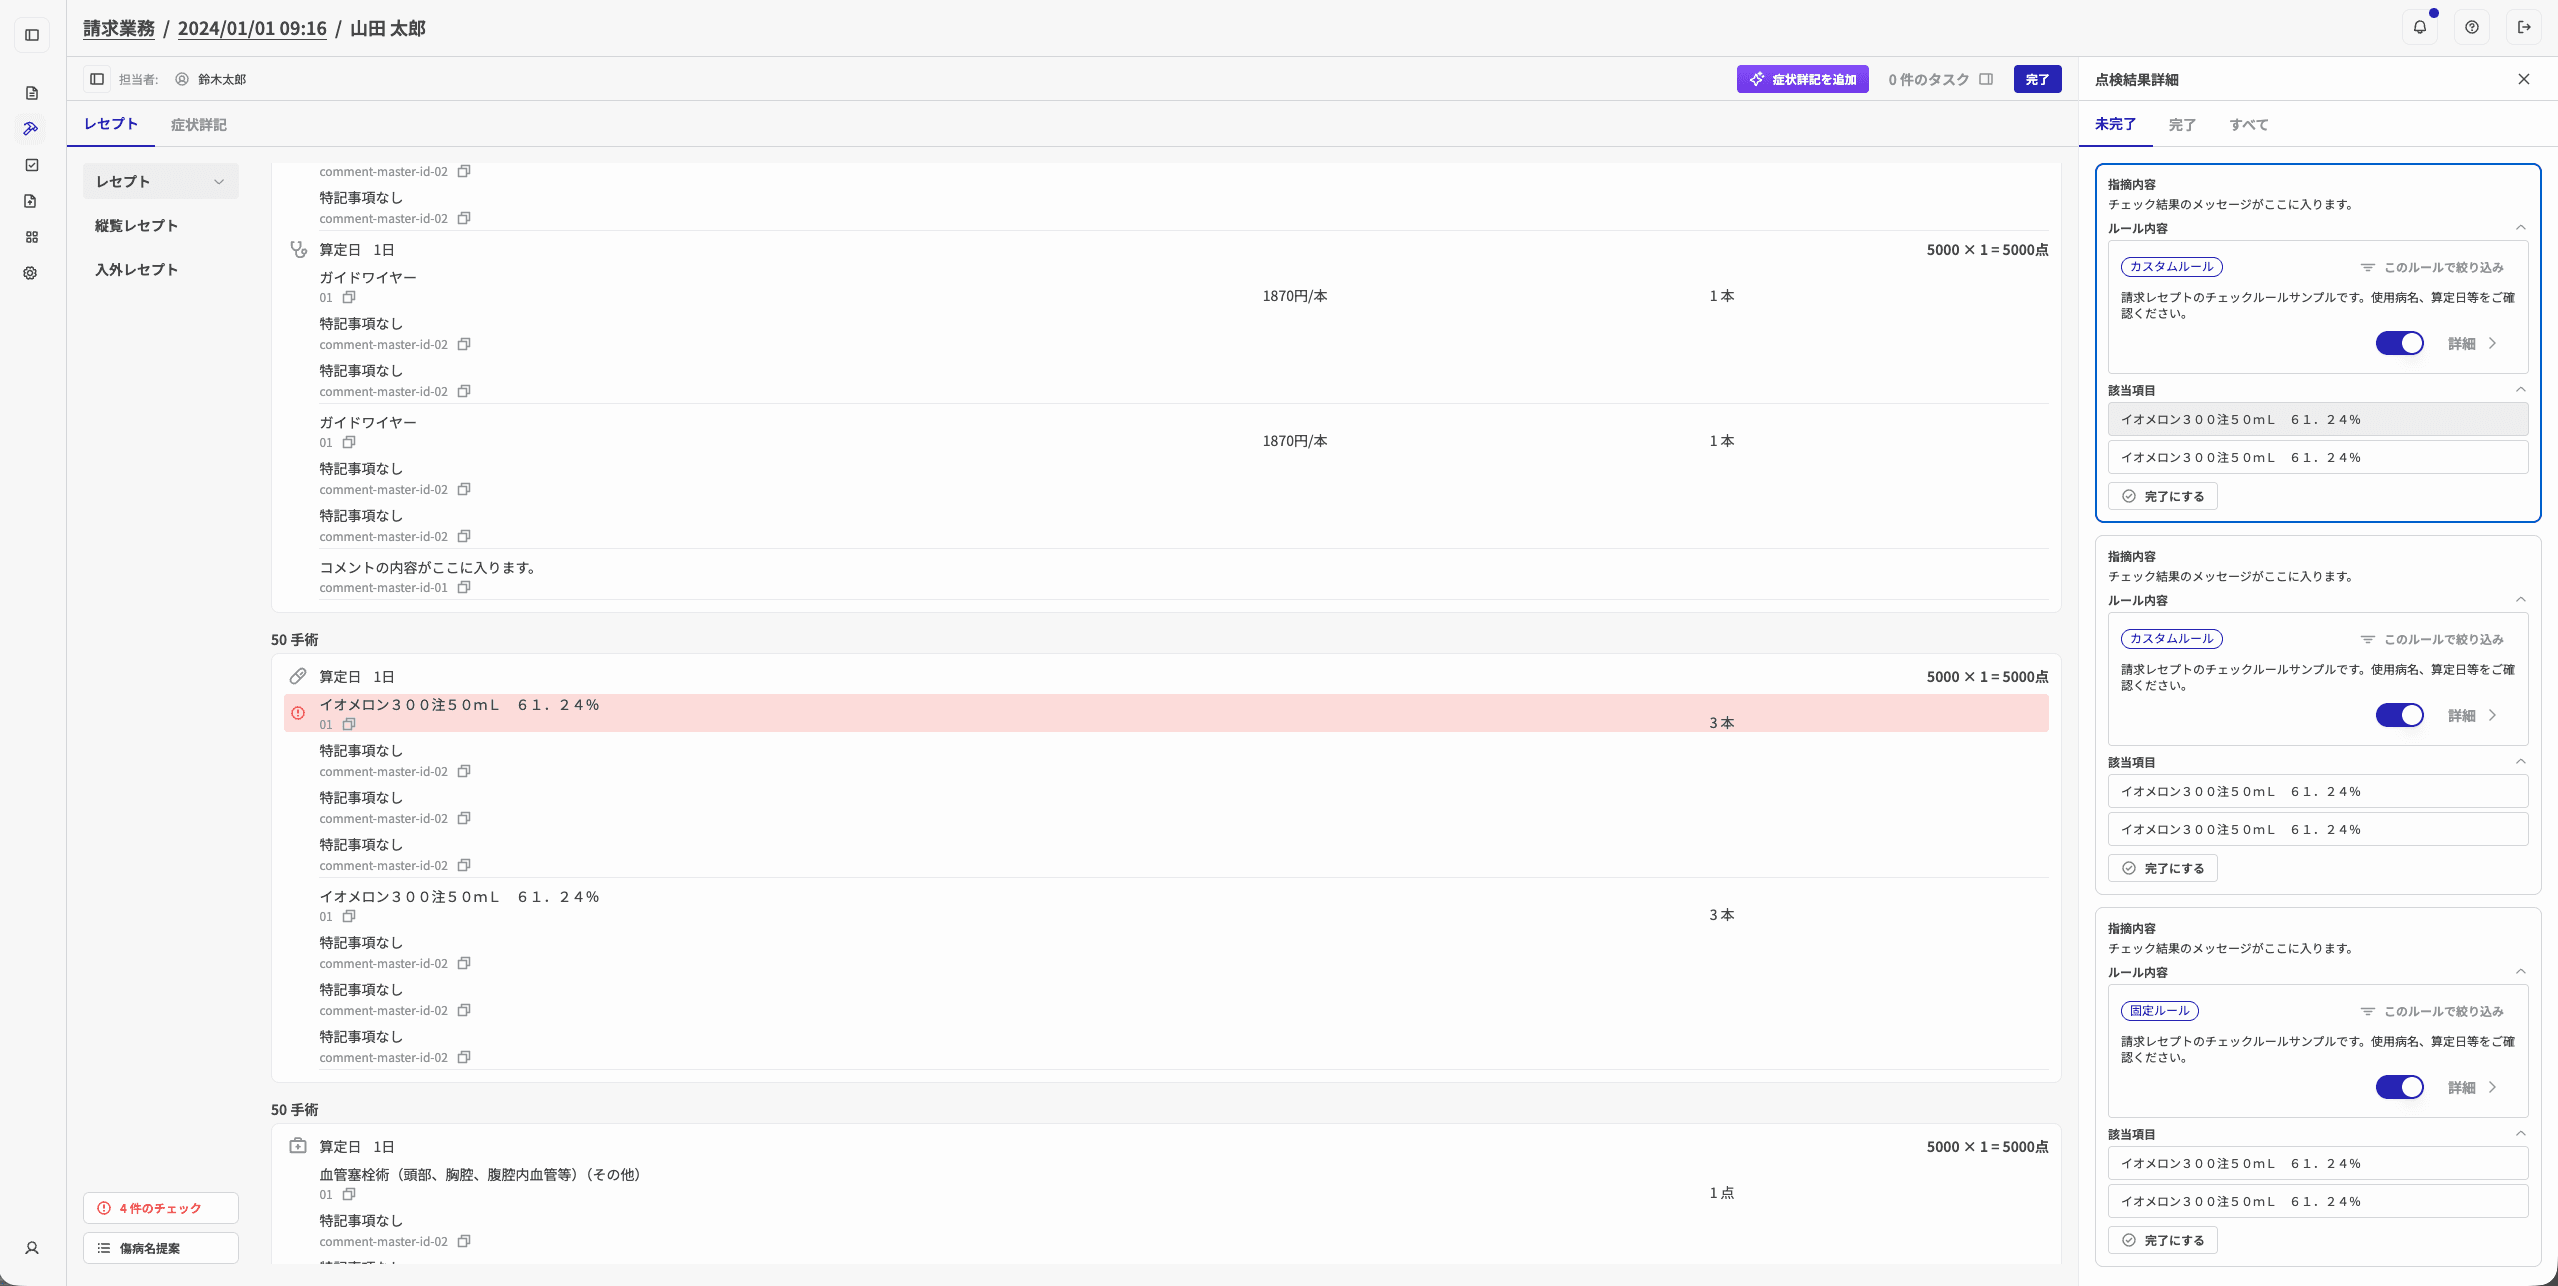This screenshot has height=1286, width=2558.
Task: Click the red alert icon beside イオメロン row
Action: (x=298, y=713)
